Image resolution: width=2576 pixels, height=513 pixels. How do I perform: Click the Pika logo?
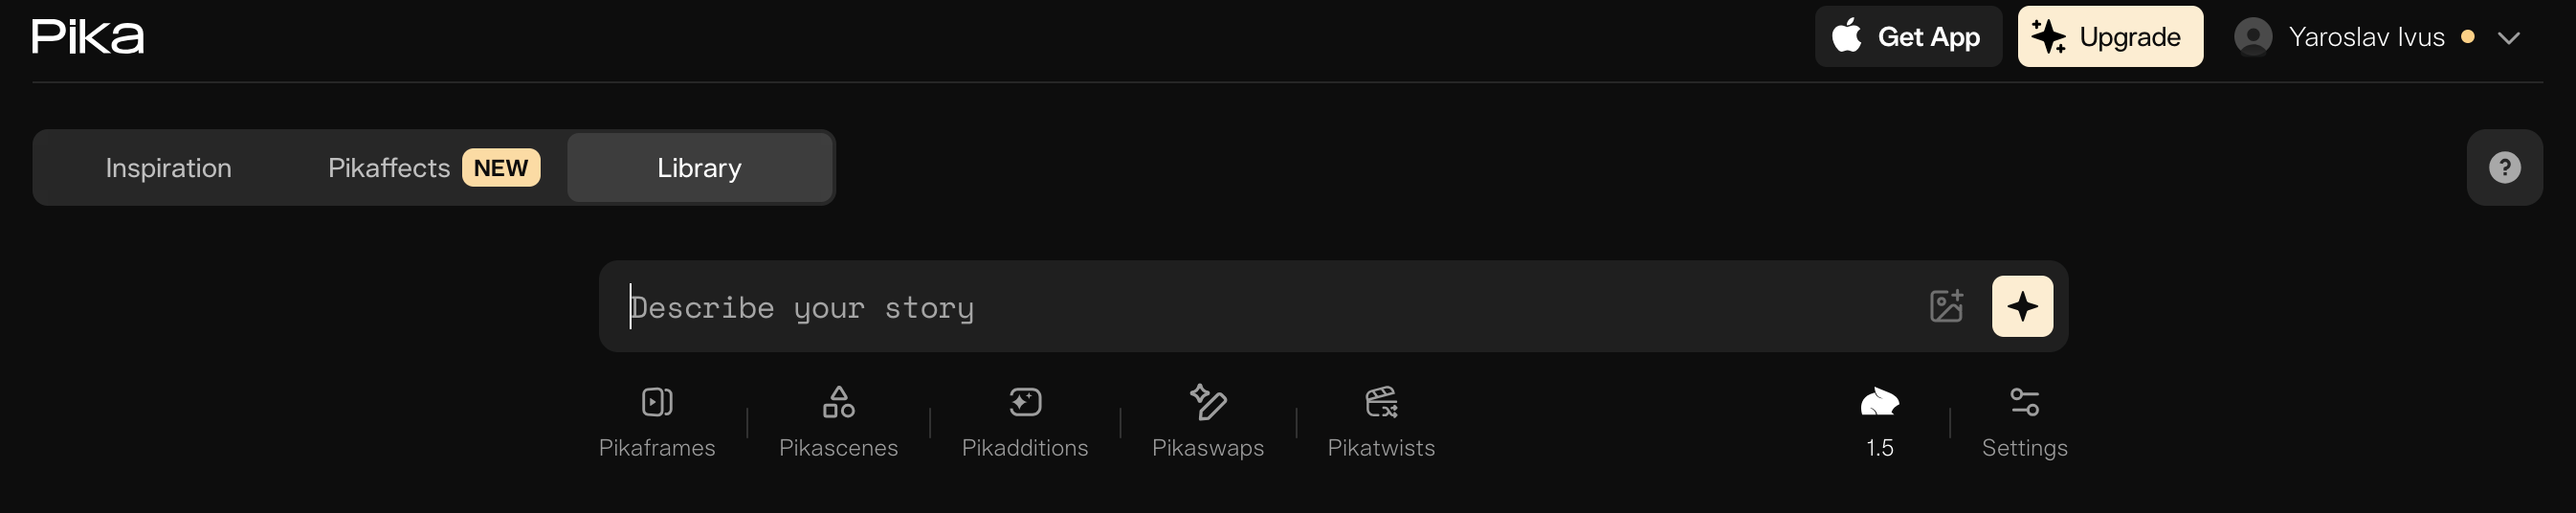pyautogui.click(x=88, y=37)
